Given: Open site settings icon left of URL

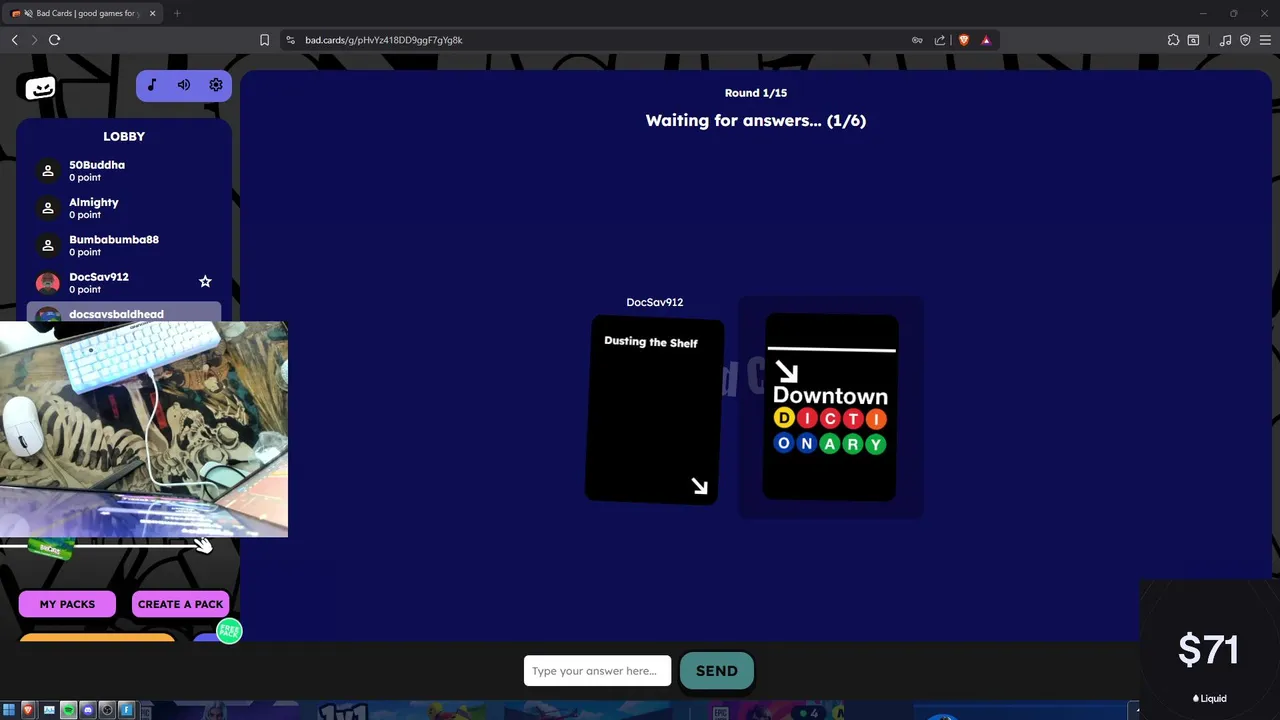Looking at the screenshot, I should pos(290,40).
